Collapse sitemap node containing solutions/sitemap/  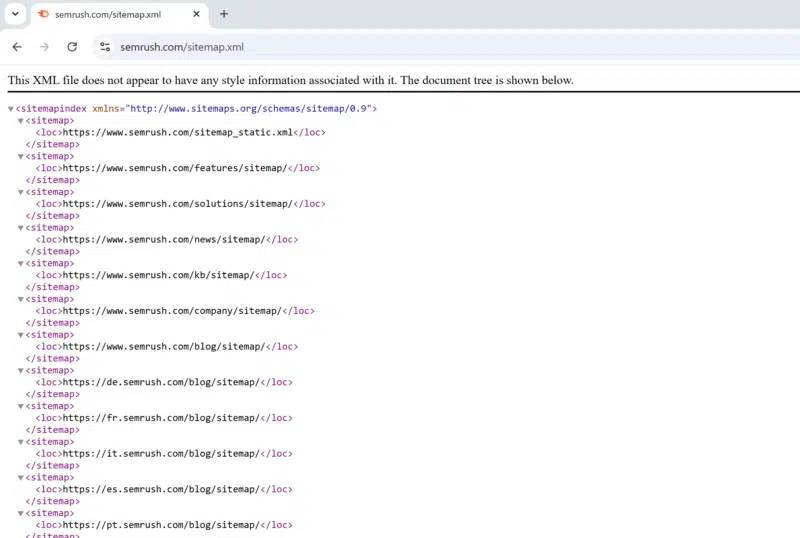tap(20, 192)
